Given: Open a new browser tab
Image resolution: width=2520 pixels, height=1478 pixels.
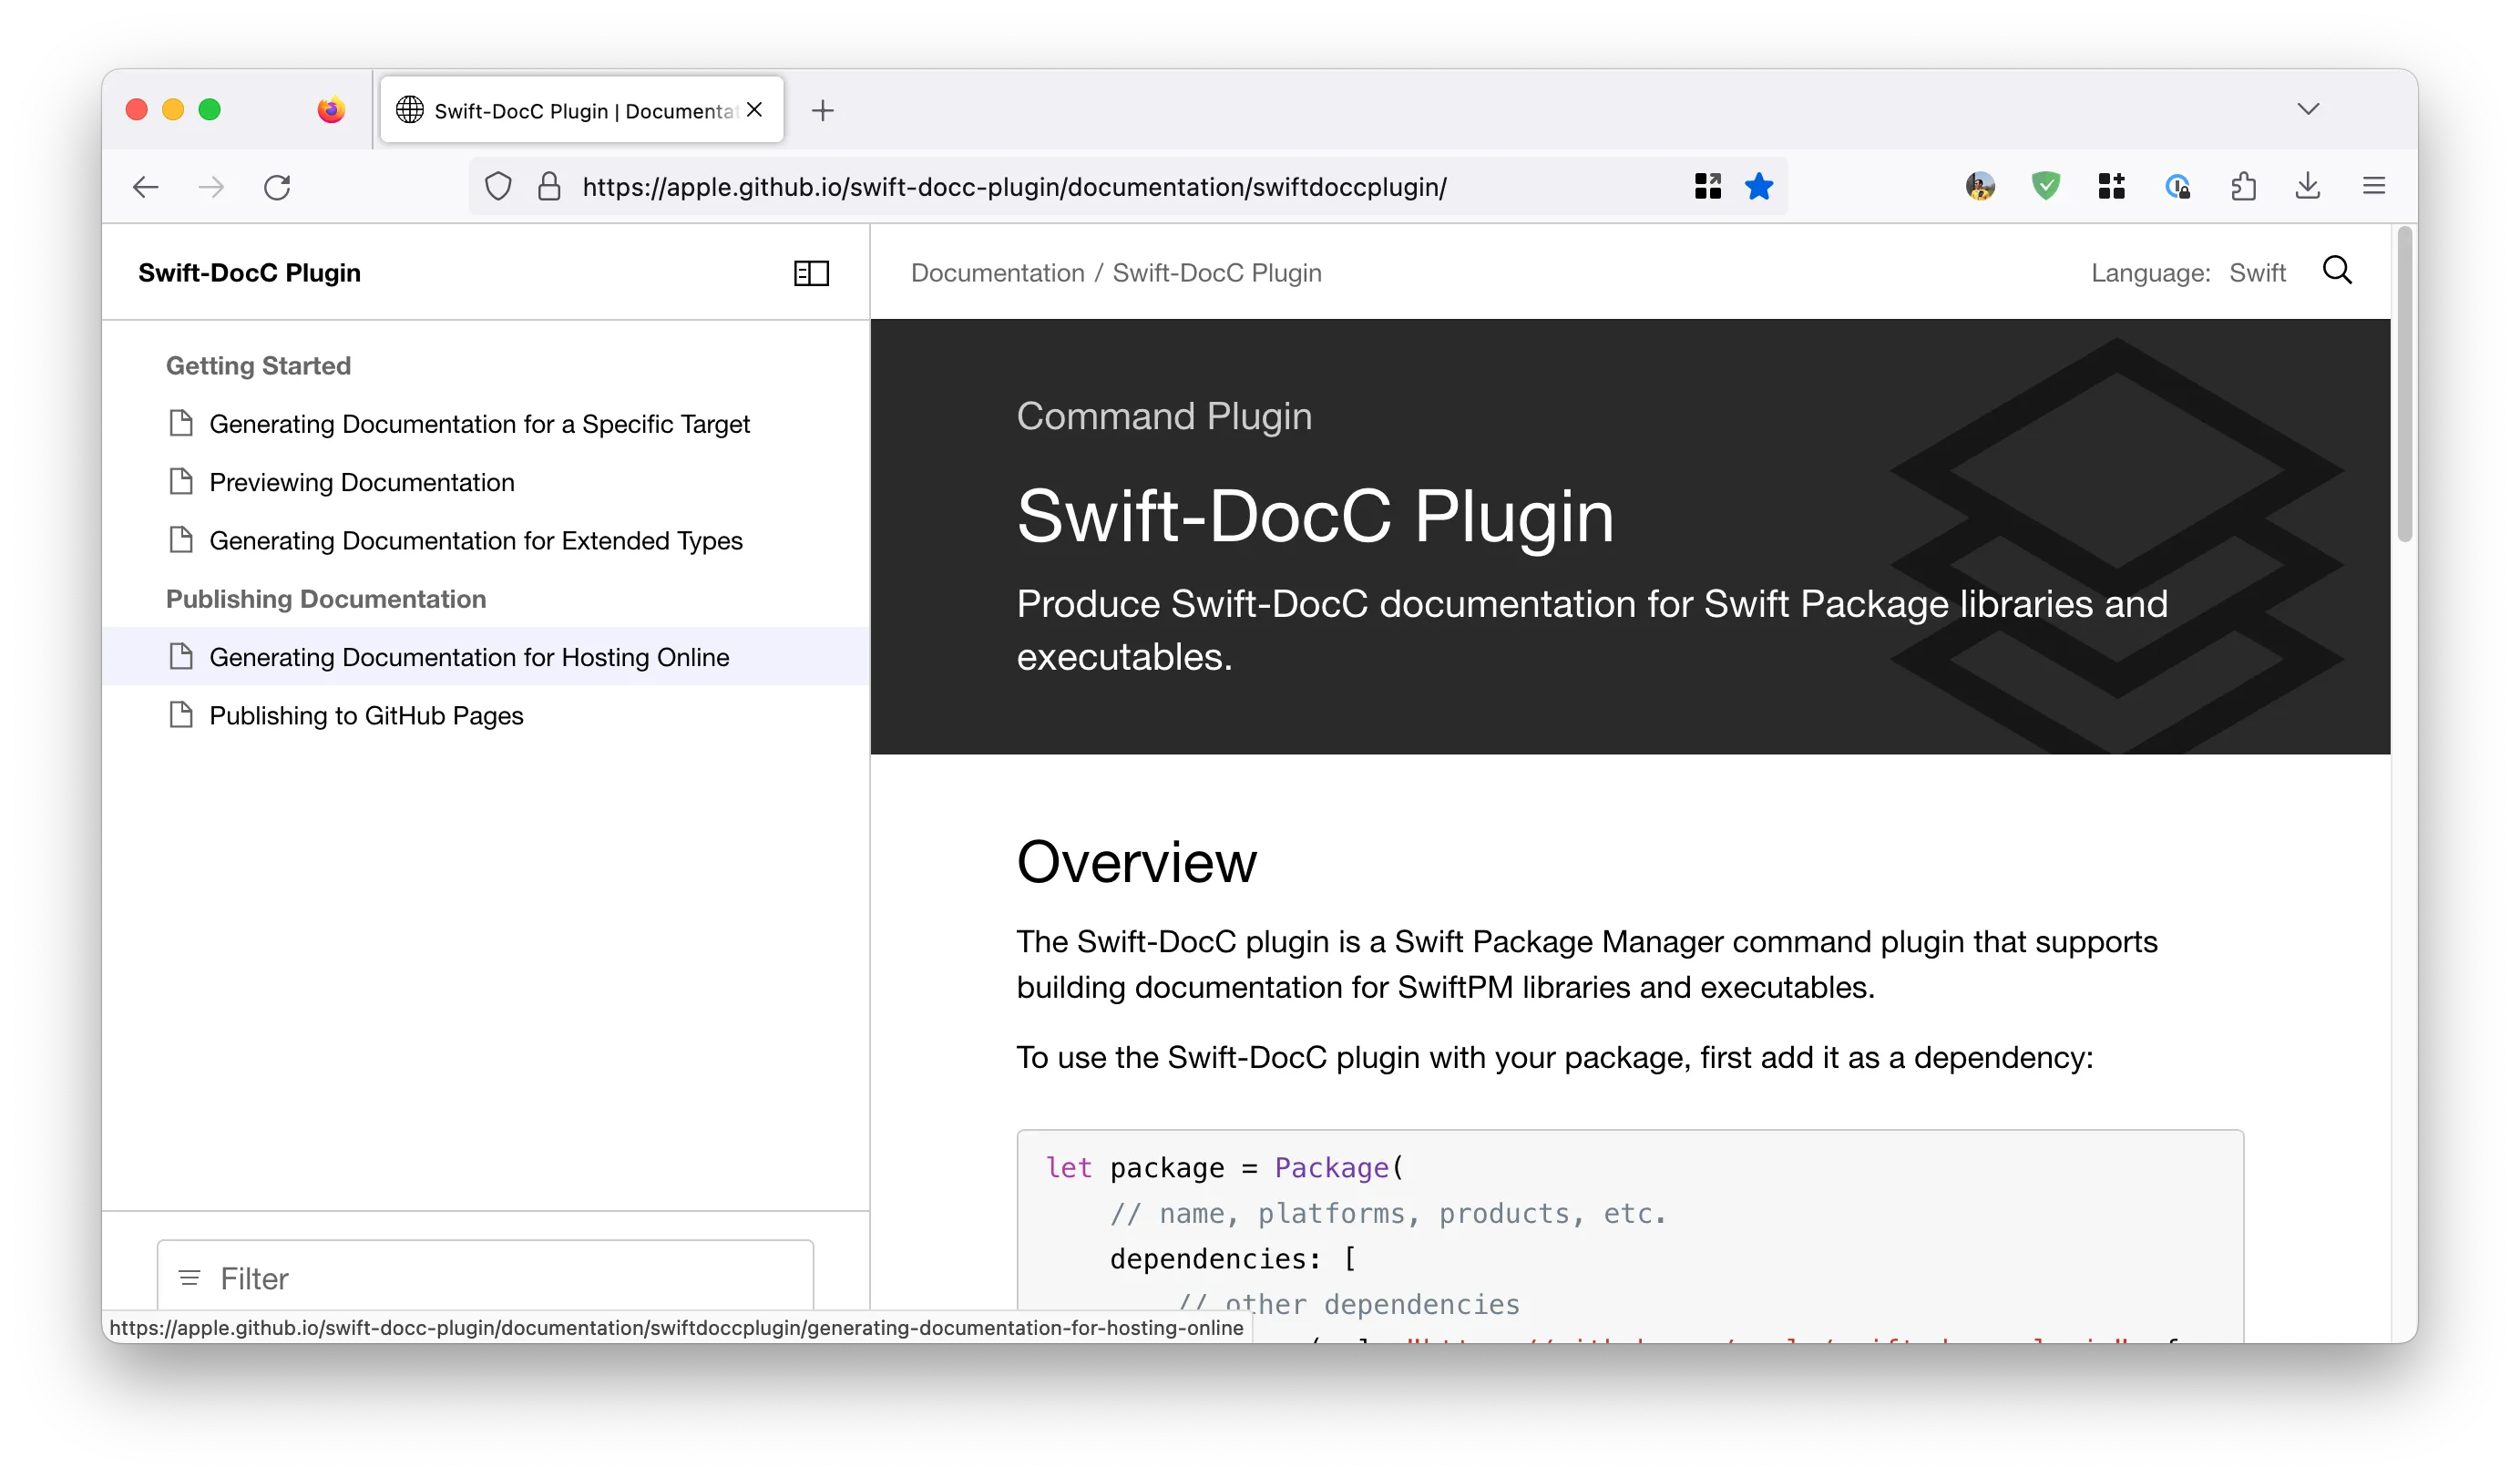Looking at the screenshot, I should pyautogui.click(x=822, y=110).
